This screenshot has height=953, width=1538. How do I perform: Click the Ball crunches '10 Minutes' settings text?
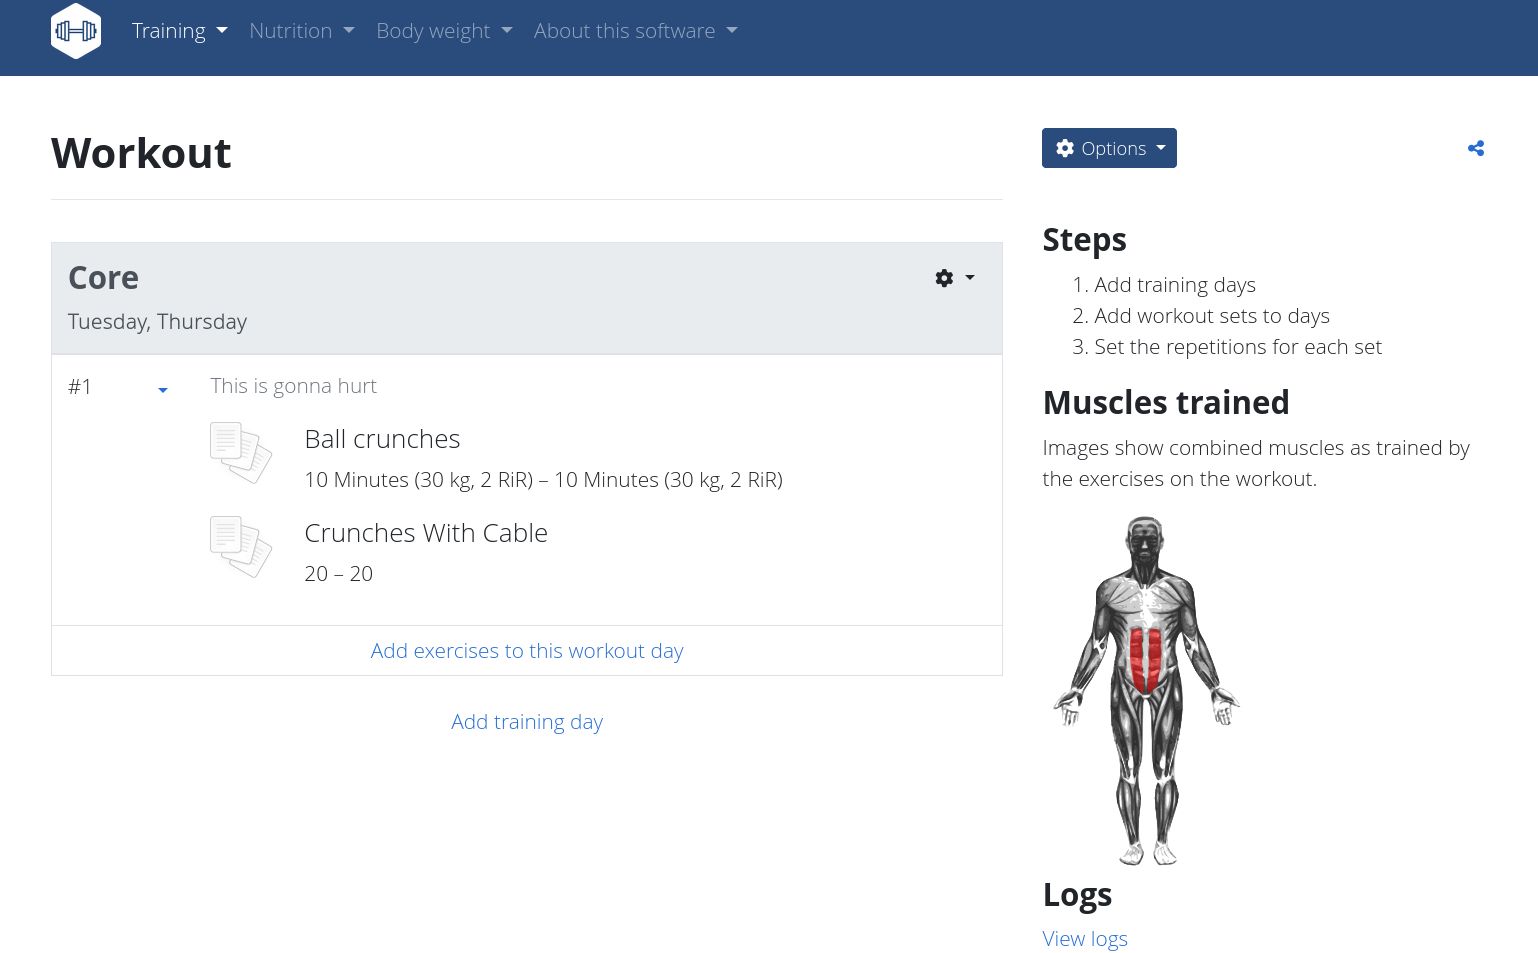point(543,480)
